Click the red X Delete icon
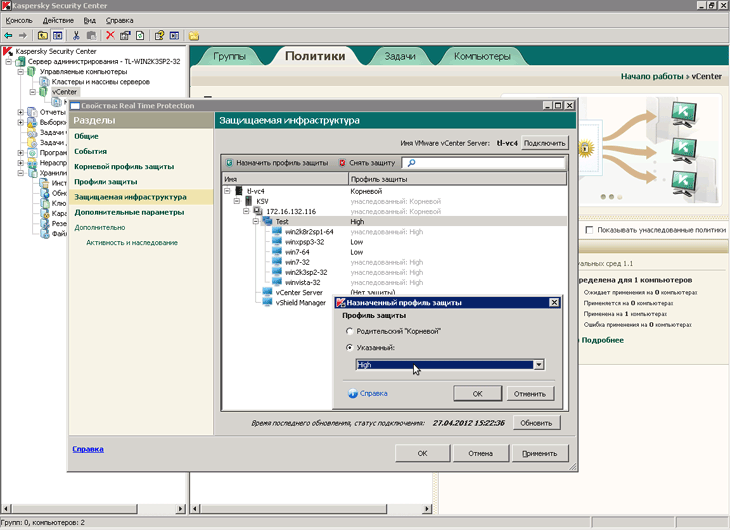Viewport: 730px width, 530px height. click(110, 35)
